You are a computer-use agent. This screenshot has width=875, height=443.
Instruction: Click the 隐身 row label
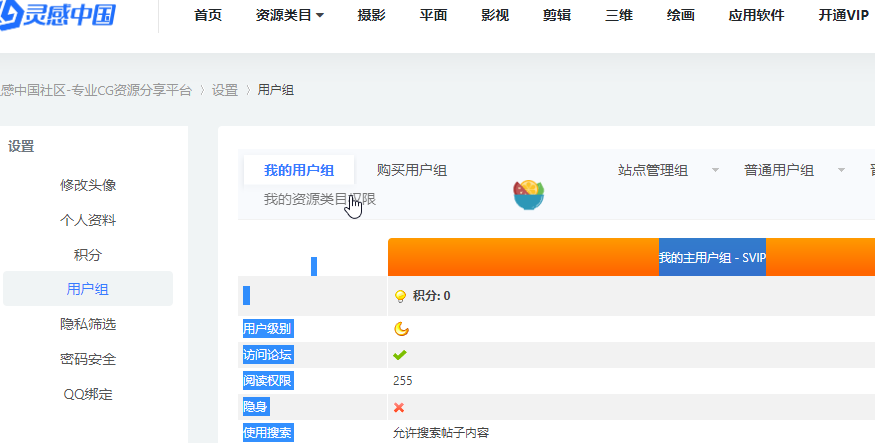[255, 407]
